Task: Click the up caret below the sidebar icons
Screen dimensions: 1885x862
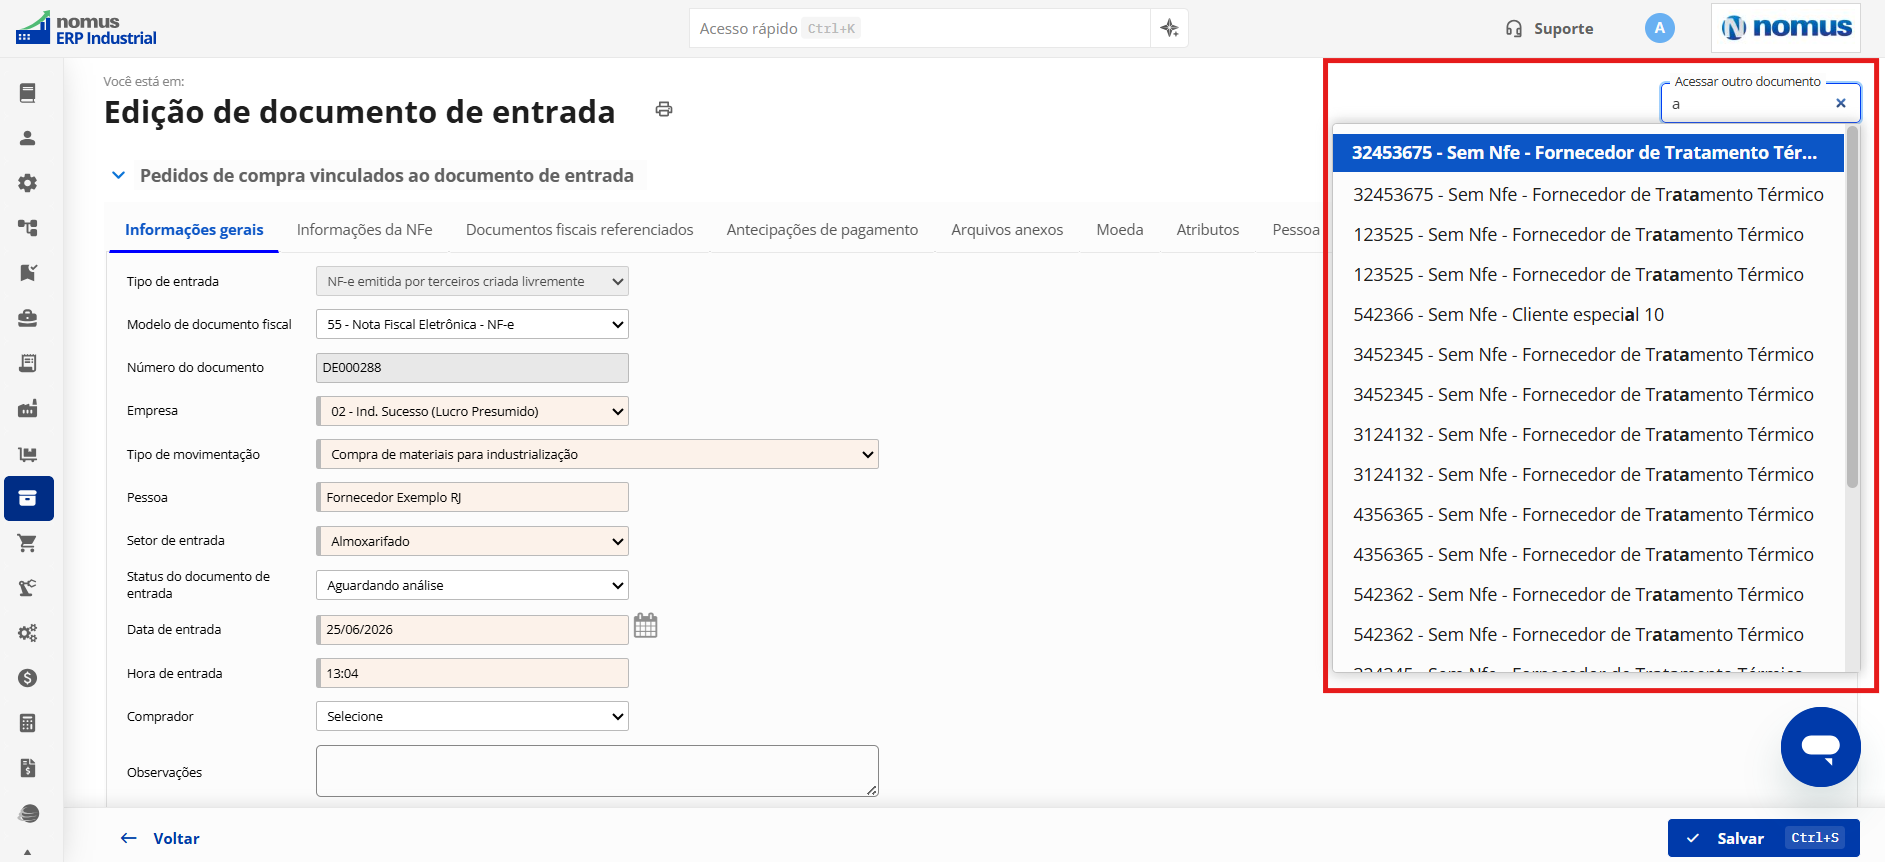Action: [28, 852]
